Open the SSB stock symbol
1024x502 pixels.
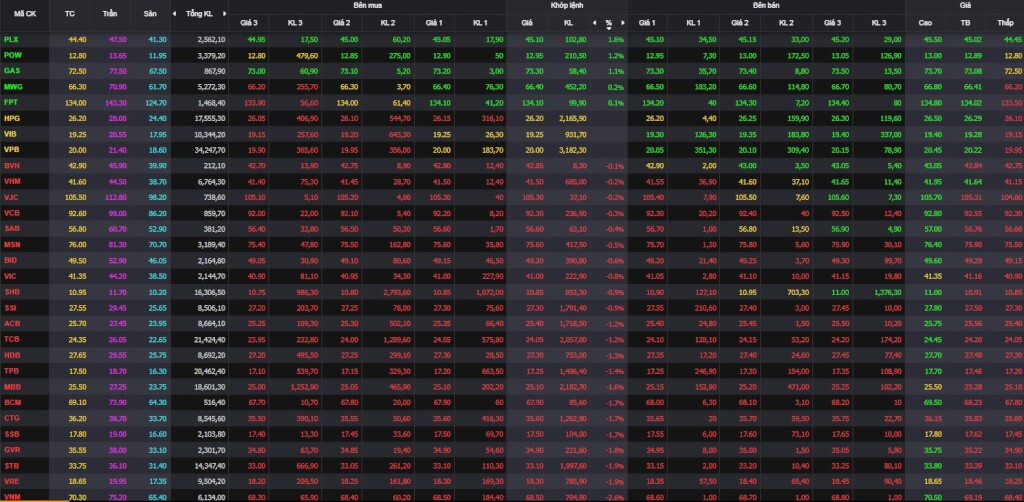click(x=11, y=433)
